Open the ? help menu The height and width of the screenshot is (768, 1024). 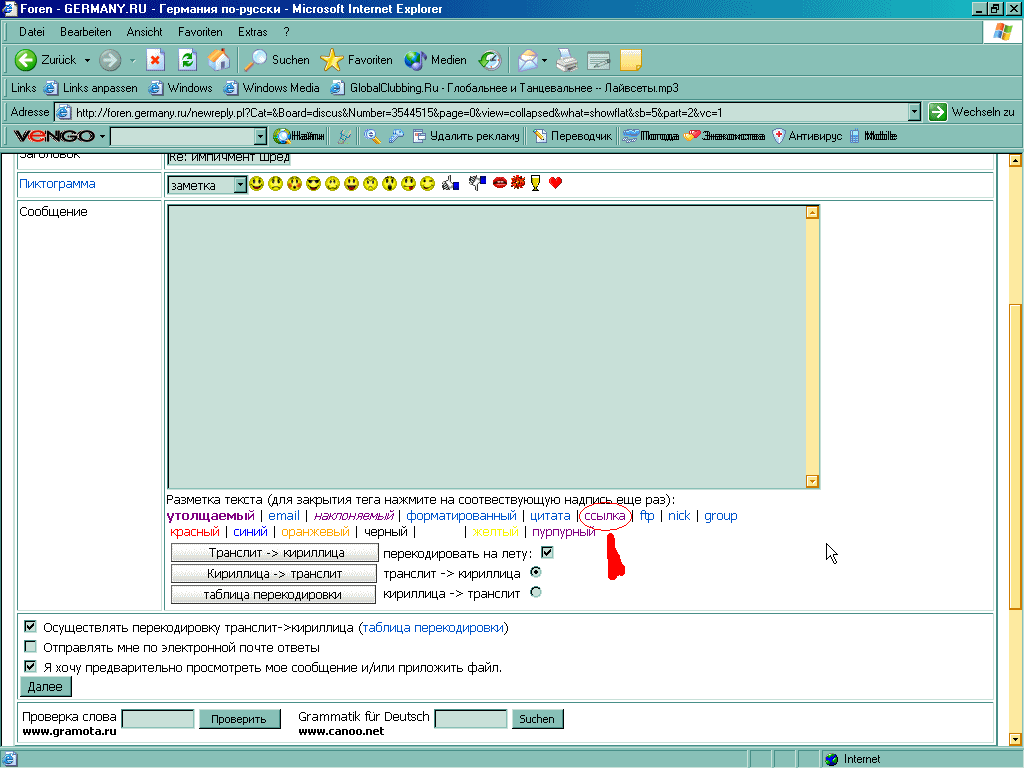point(286,32)
